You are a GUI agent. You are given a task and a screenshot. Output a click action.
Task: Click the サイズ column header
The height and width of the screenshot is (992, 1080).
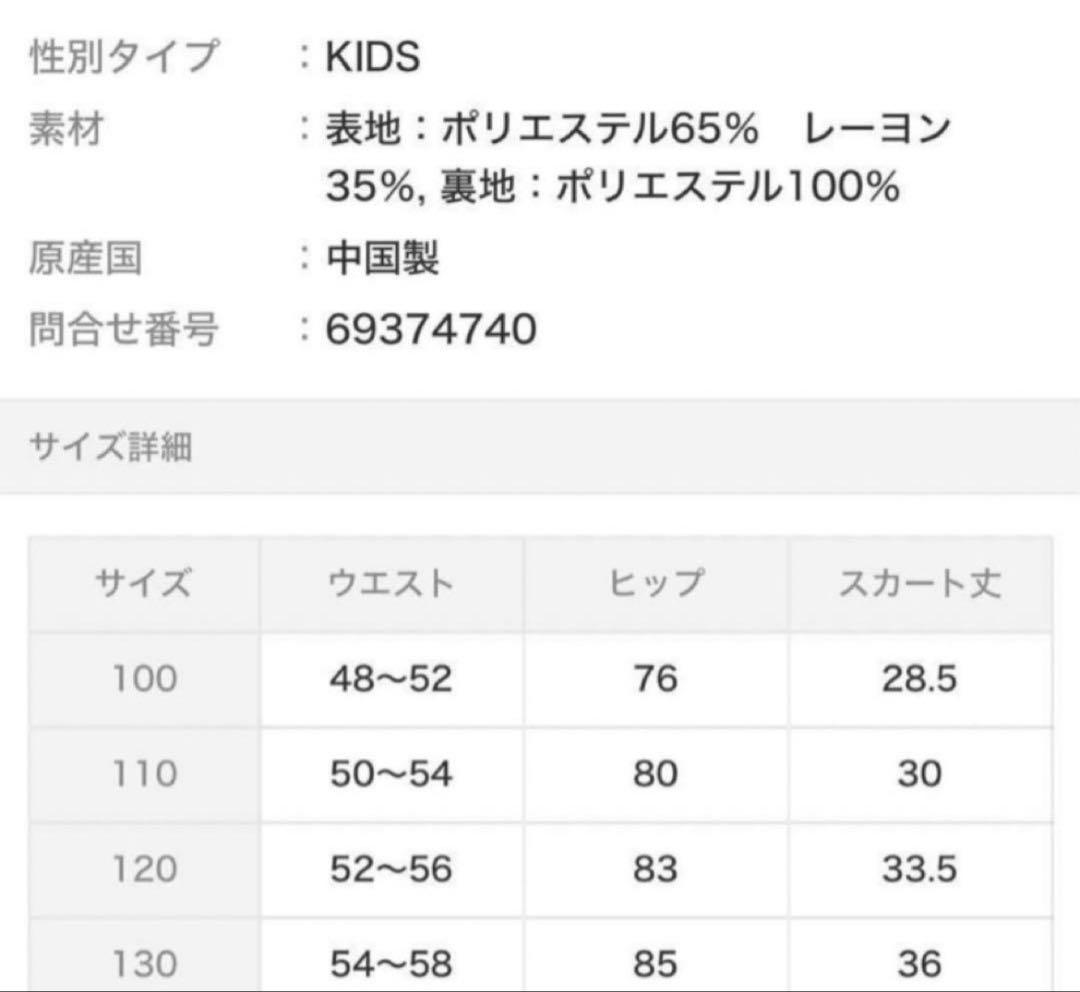tap(144, 583)
